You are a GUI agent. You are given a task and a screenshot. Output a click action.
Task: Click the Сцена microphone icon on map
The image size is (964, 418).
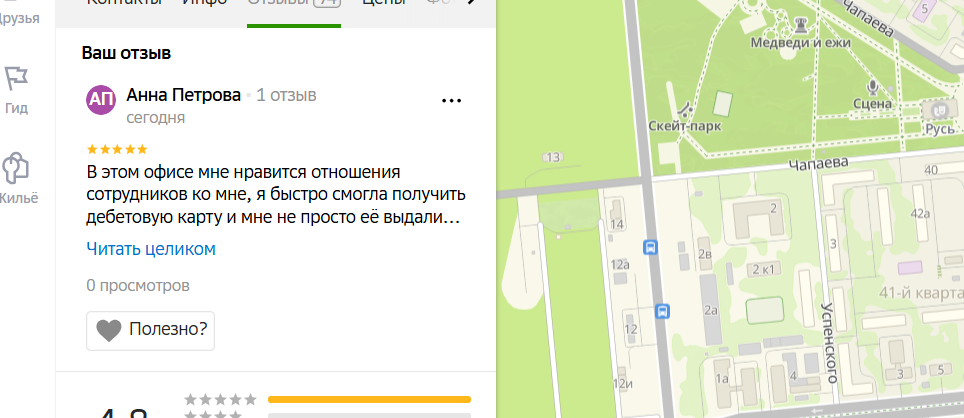tap(872, 88)
